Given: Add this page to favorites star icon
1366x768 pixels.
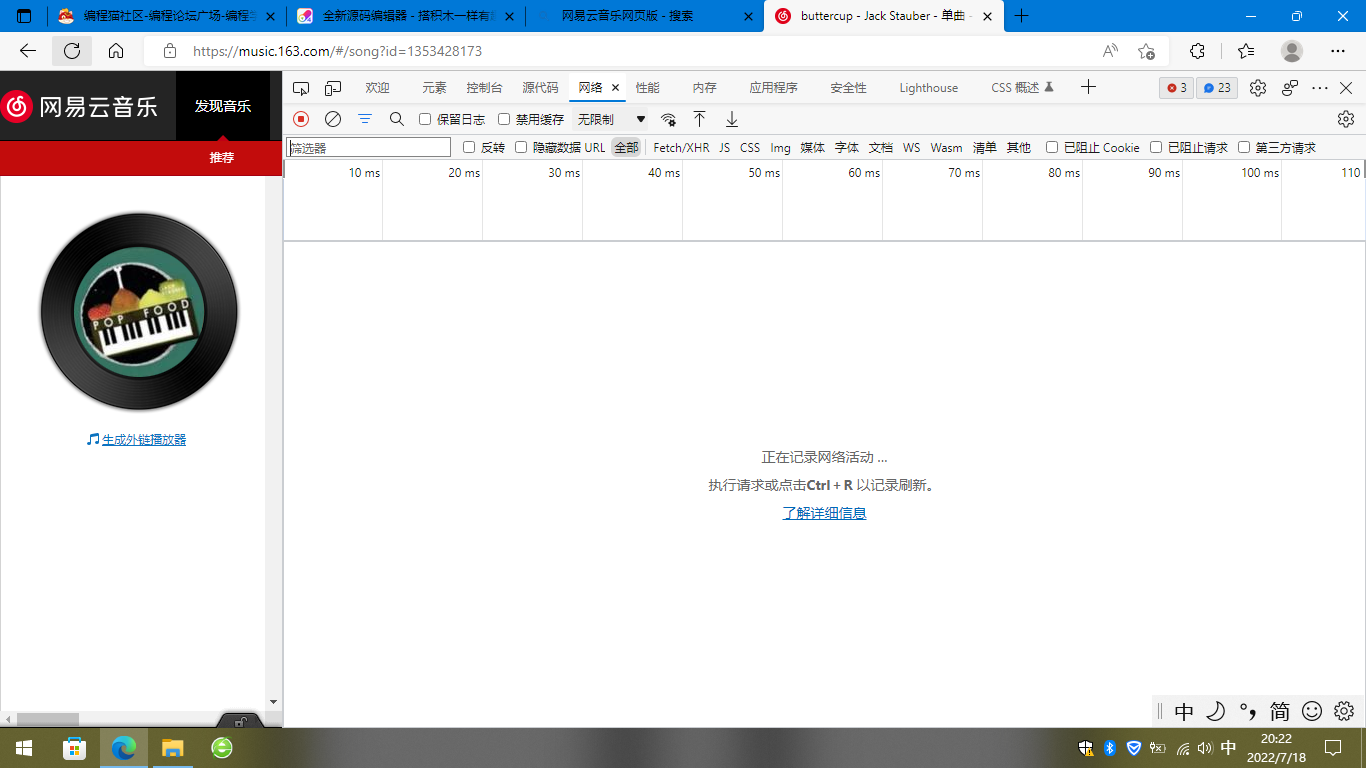Looking at the screenshot, I should (x=1146, y=51).
